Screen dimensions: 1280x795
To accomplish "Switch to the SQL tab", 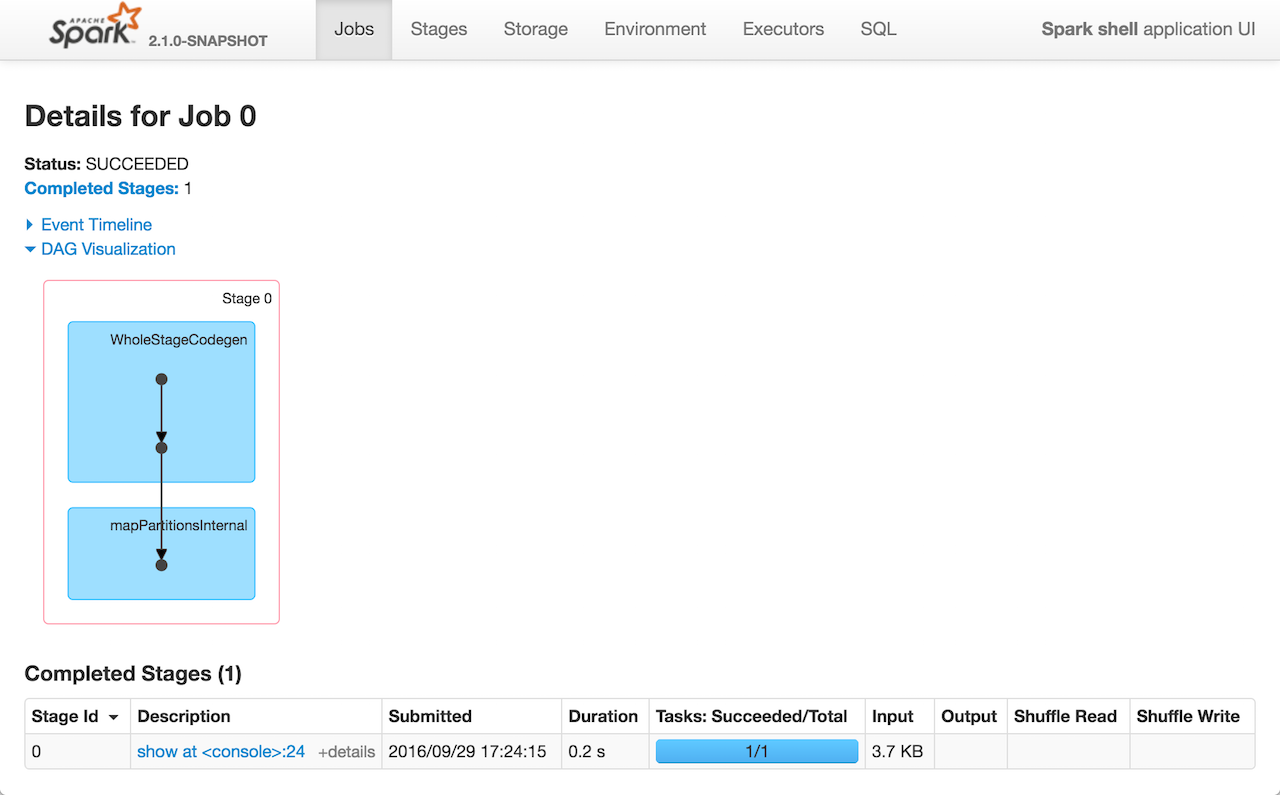I will coord(878,29).
